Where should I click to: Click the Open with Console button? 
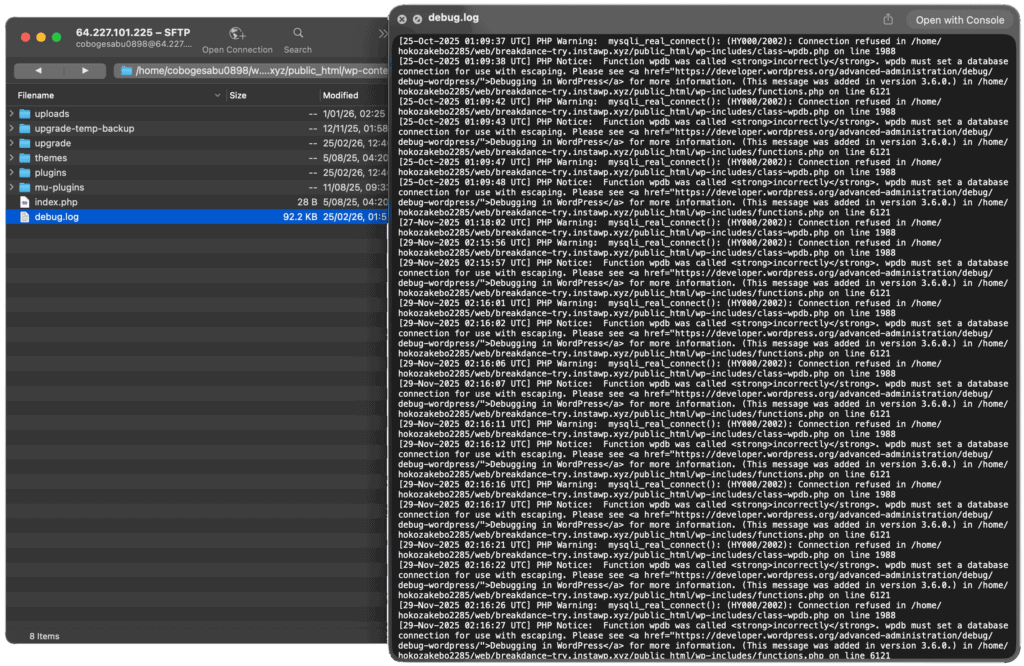[x=959, y=20]
